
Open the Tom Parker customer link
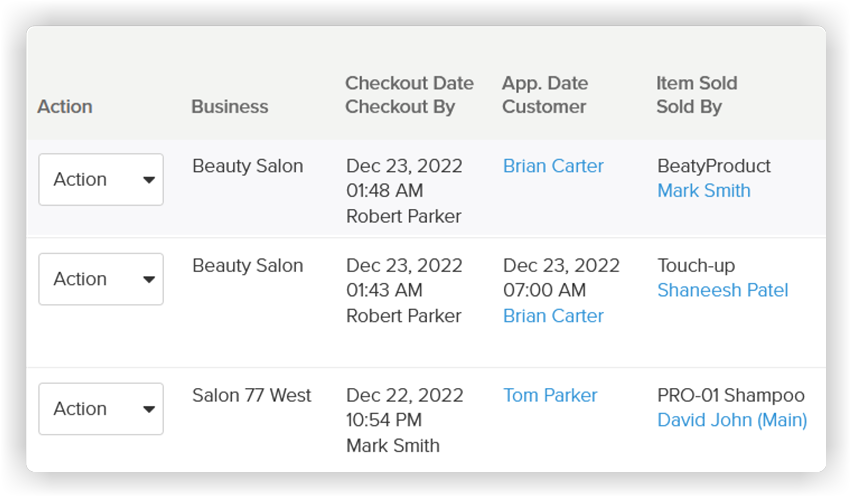(x=550, y=396)
